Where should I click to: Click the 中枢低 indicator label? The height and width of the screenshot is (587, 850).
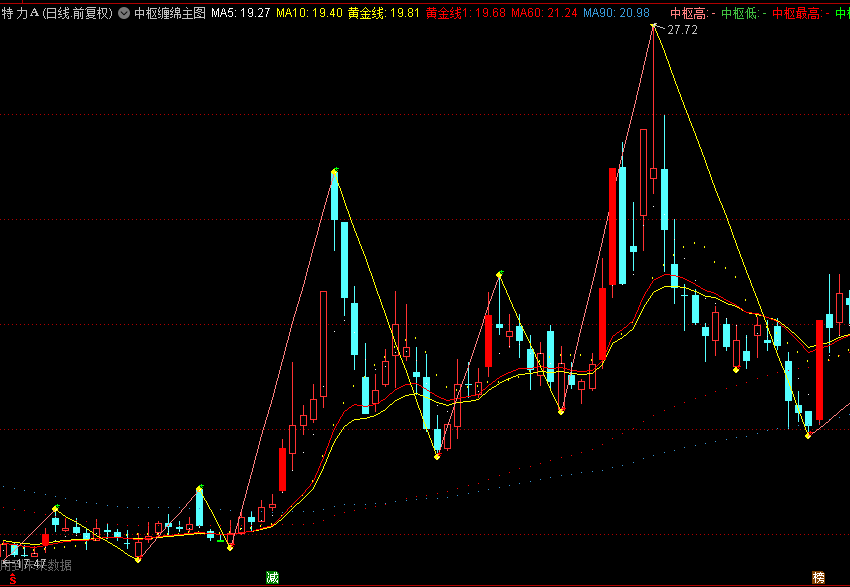pyautogui.click(x=744, y=13)
